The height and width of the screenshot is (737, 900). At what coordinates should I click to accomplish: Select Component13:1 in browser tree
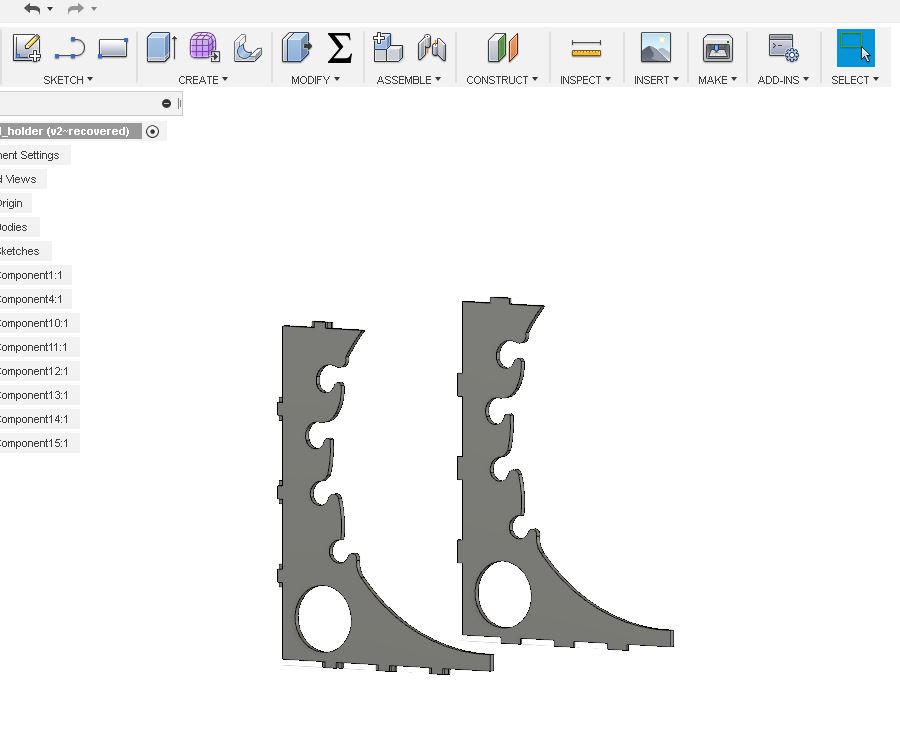coord(39,396)
